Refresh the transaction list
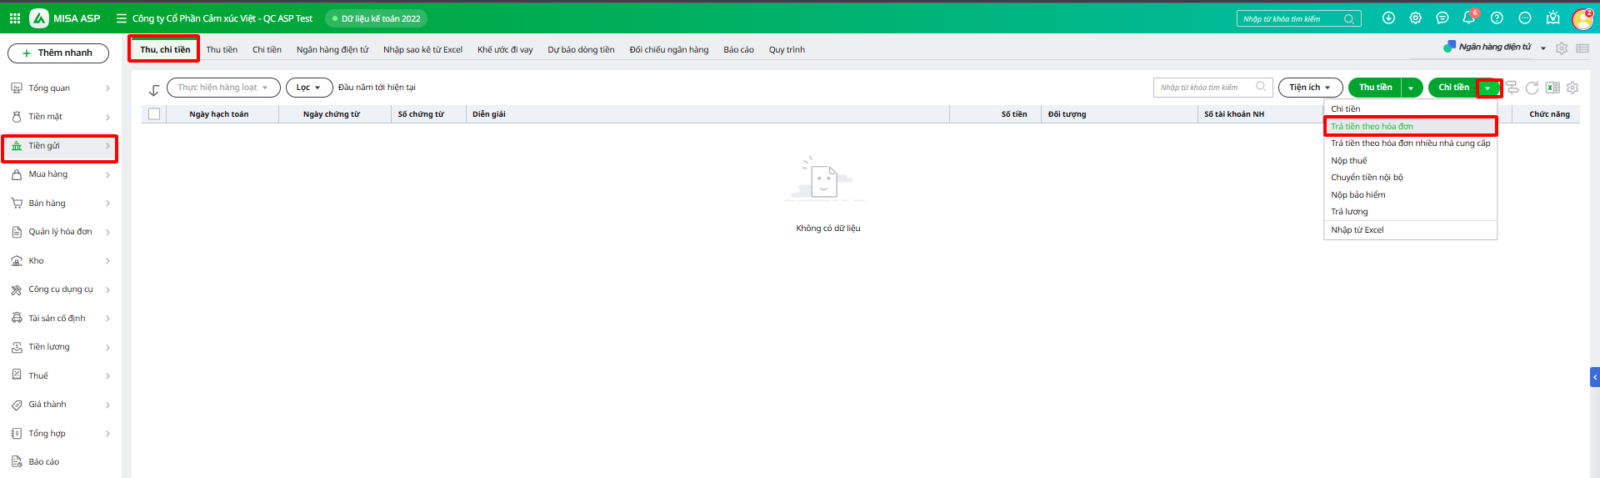The image size is (1600, 478). 1532,88
